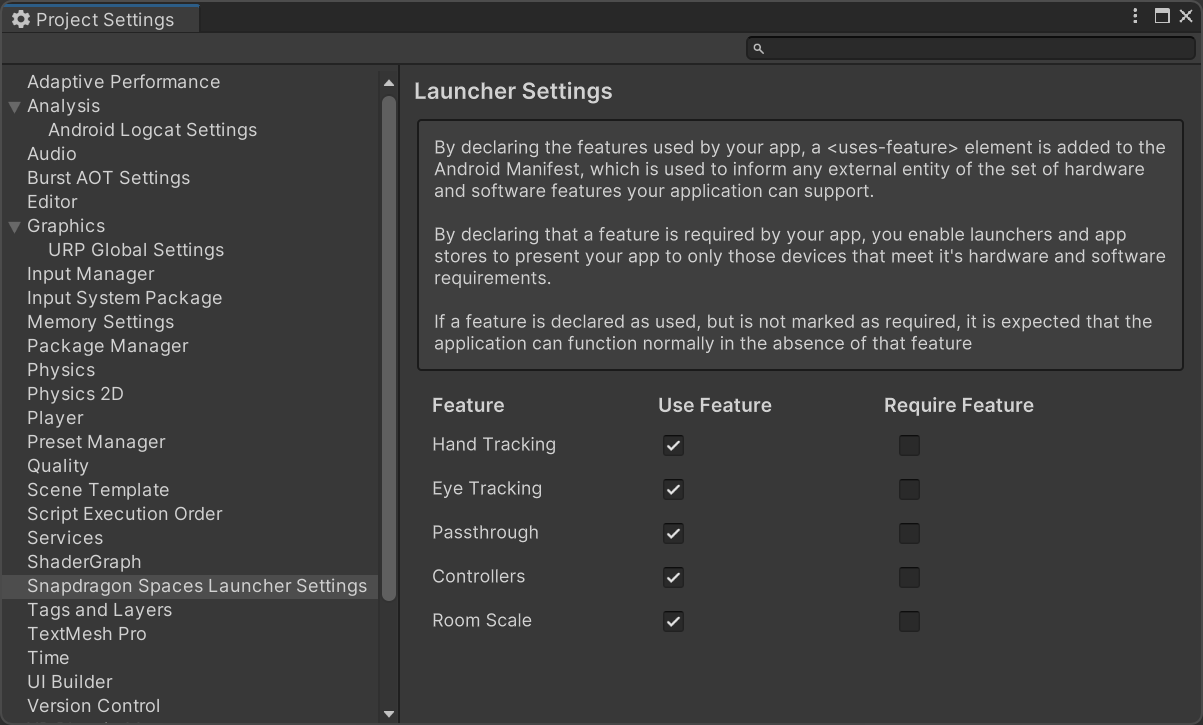Disable Use Feature for Hand Tracking
Screen dimensions: 1203x725
673,445
